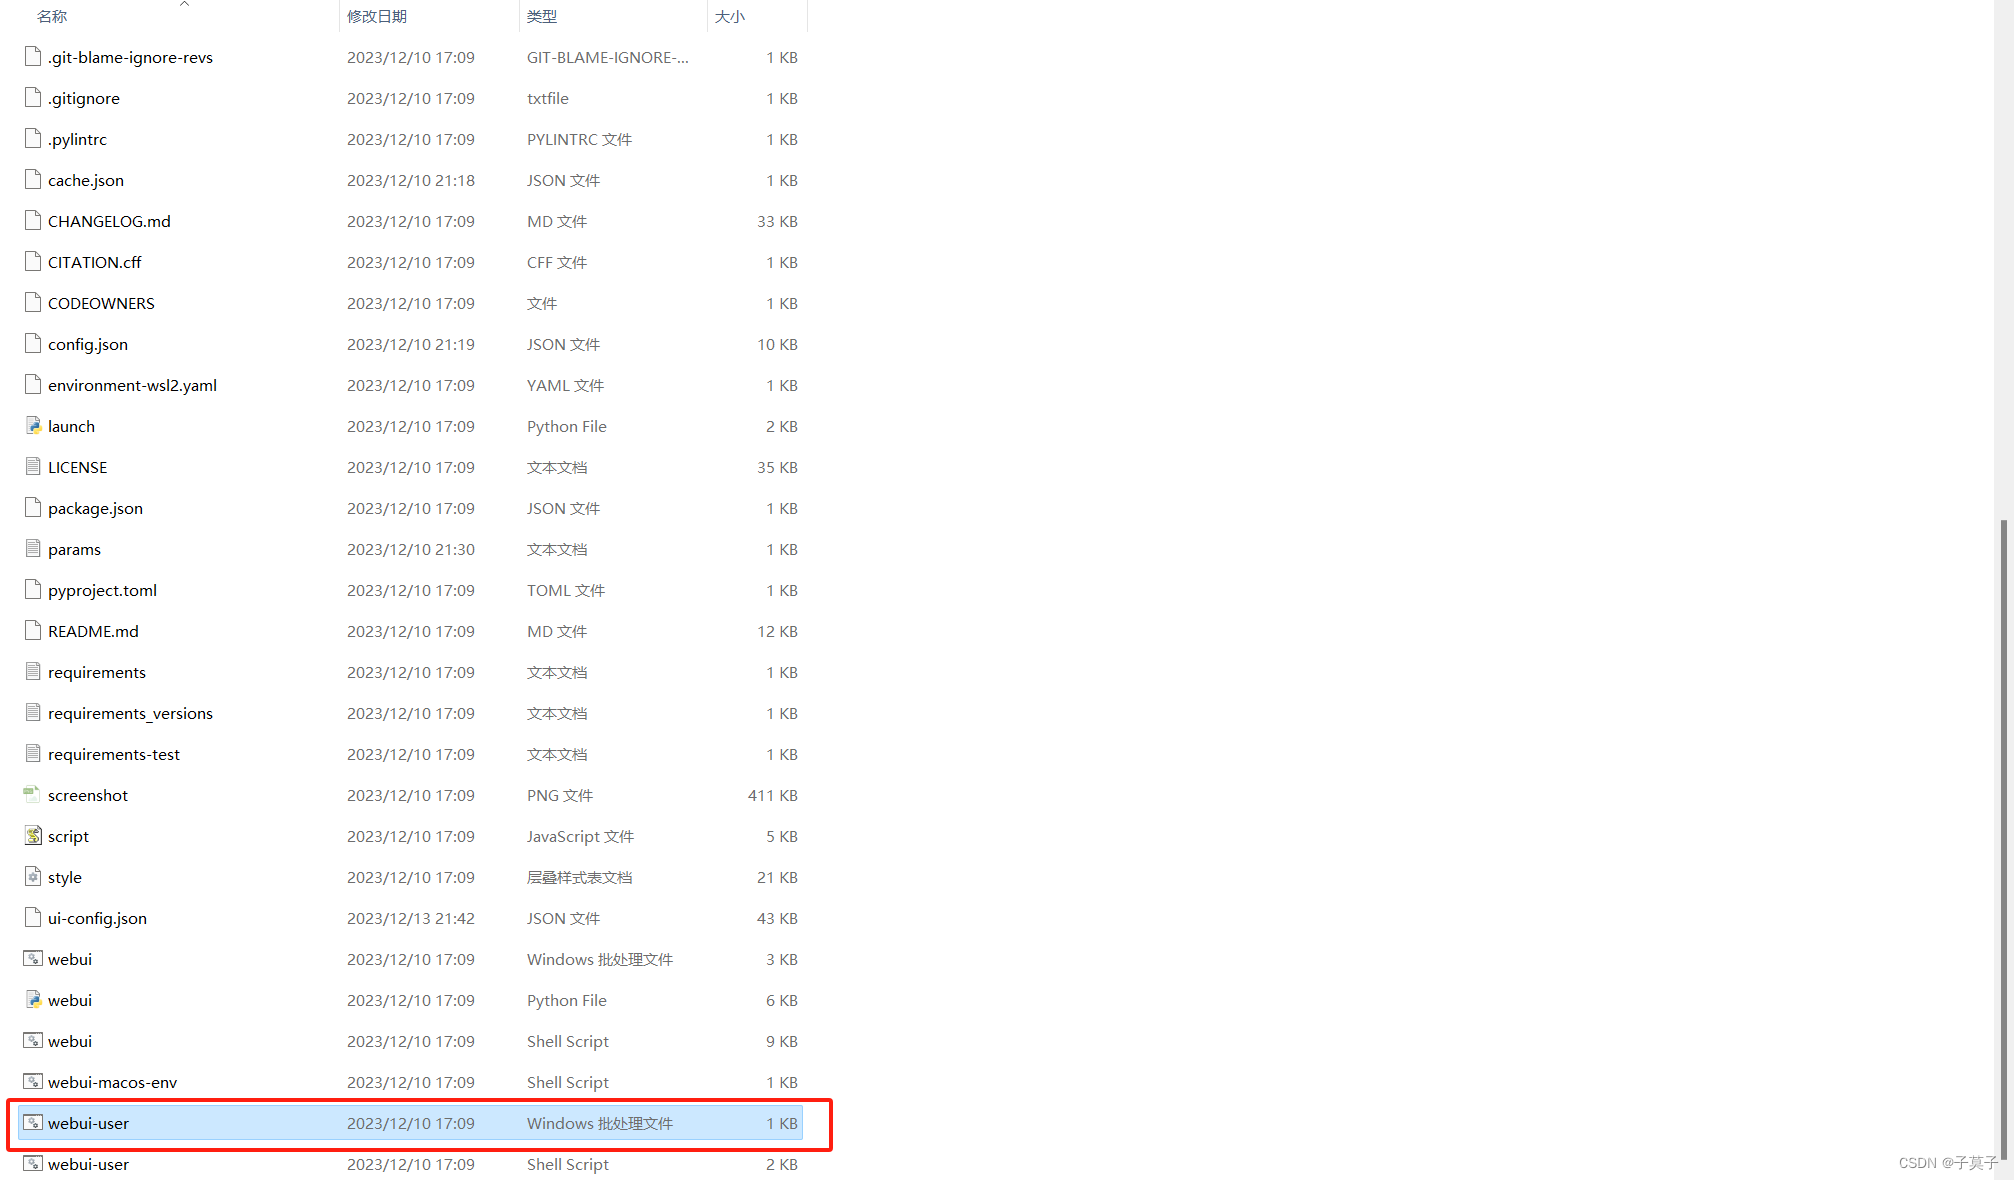Click the params text document icon

pos(33,549)
